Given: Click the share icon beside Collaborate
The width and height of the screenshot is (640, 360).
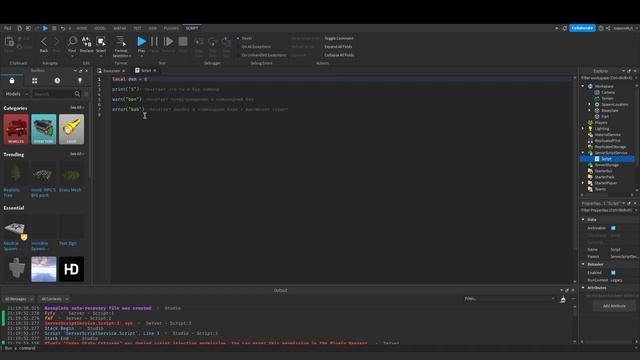Looking at the screenshot, I should click(x=608, y=28).
